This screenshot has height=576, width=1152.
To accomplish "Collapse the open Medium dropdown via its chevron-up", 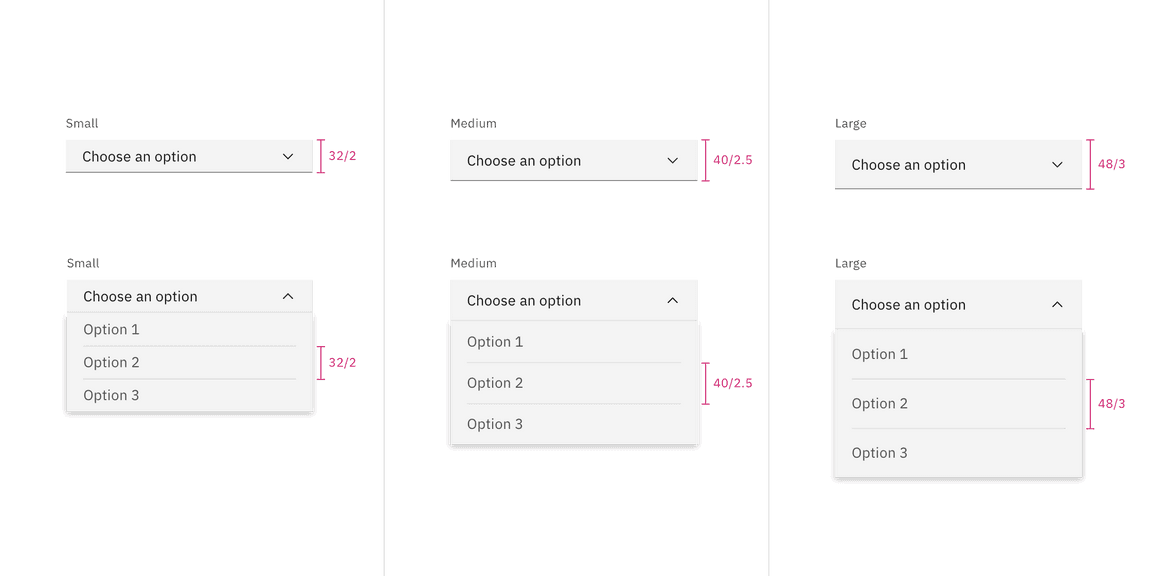I will [x=673, y=301].
